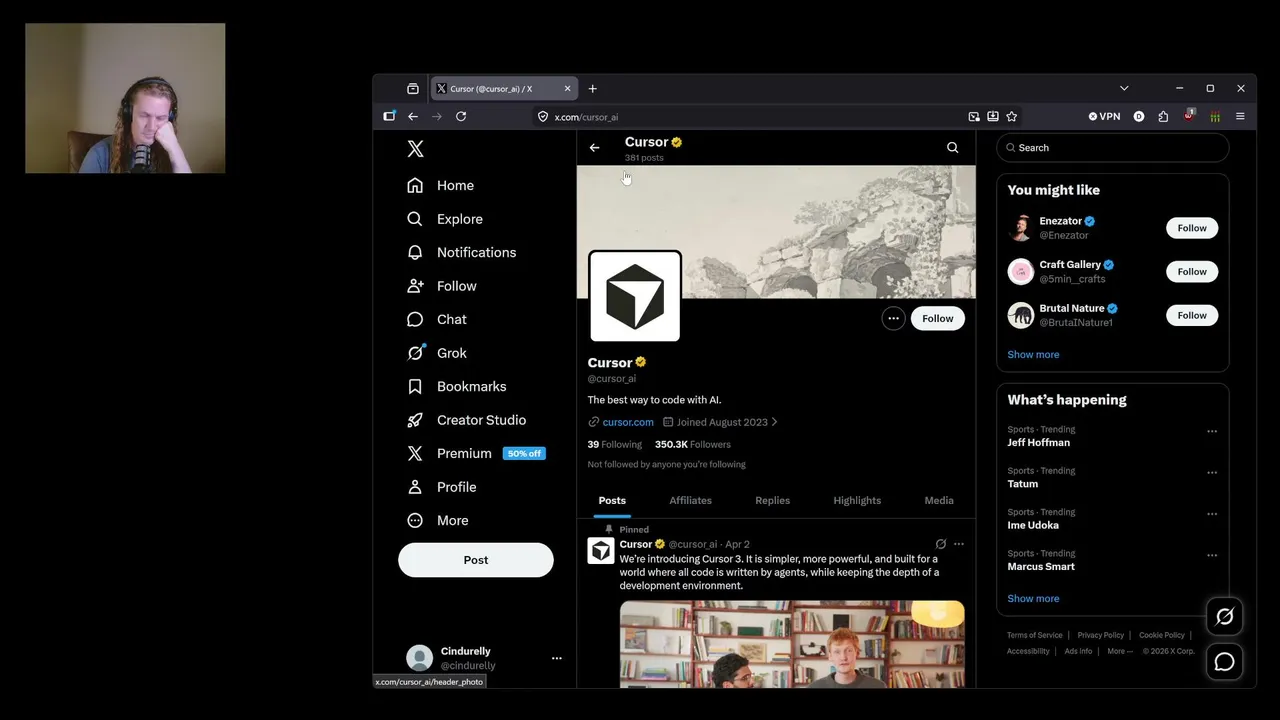The width and height of the screenshot is (1280, 720).
Task: Open the floating Grok button
Action: (1225, 617)
